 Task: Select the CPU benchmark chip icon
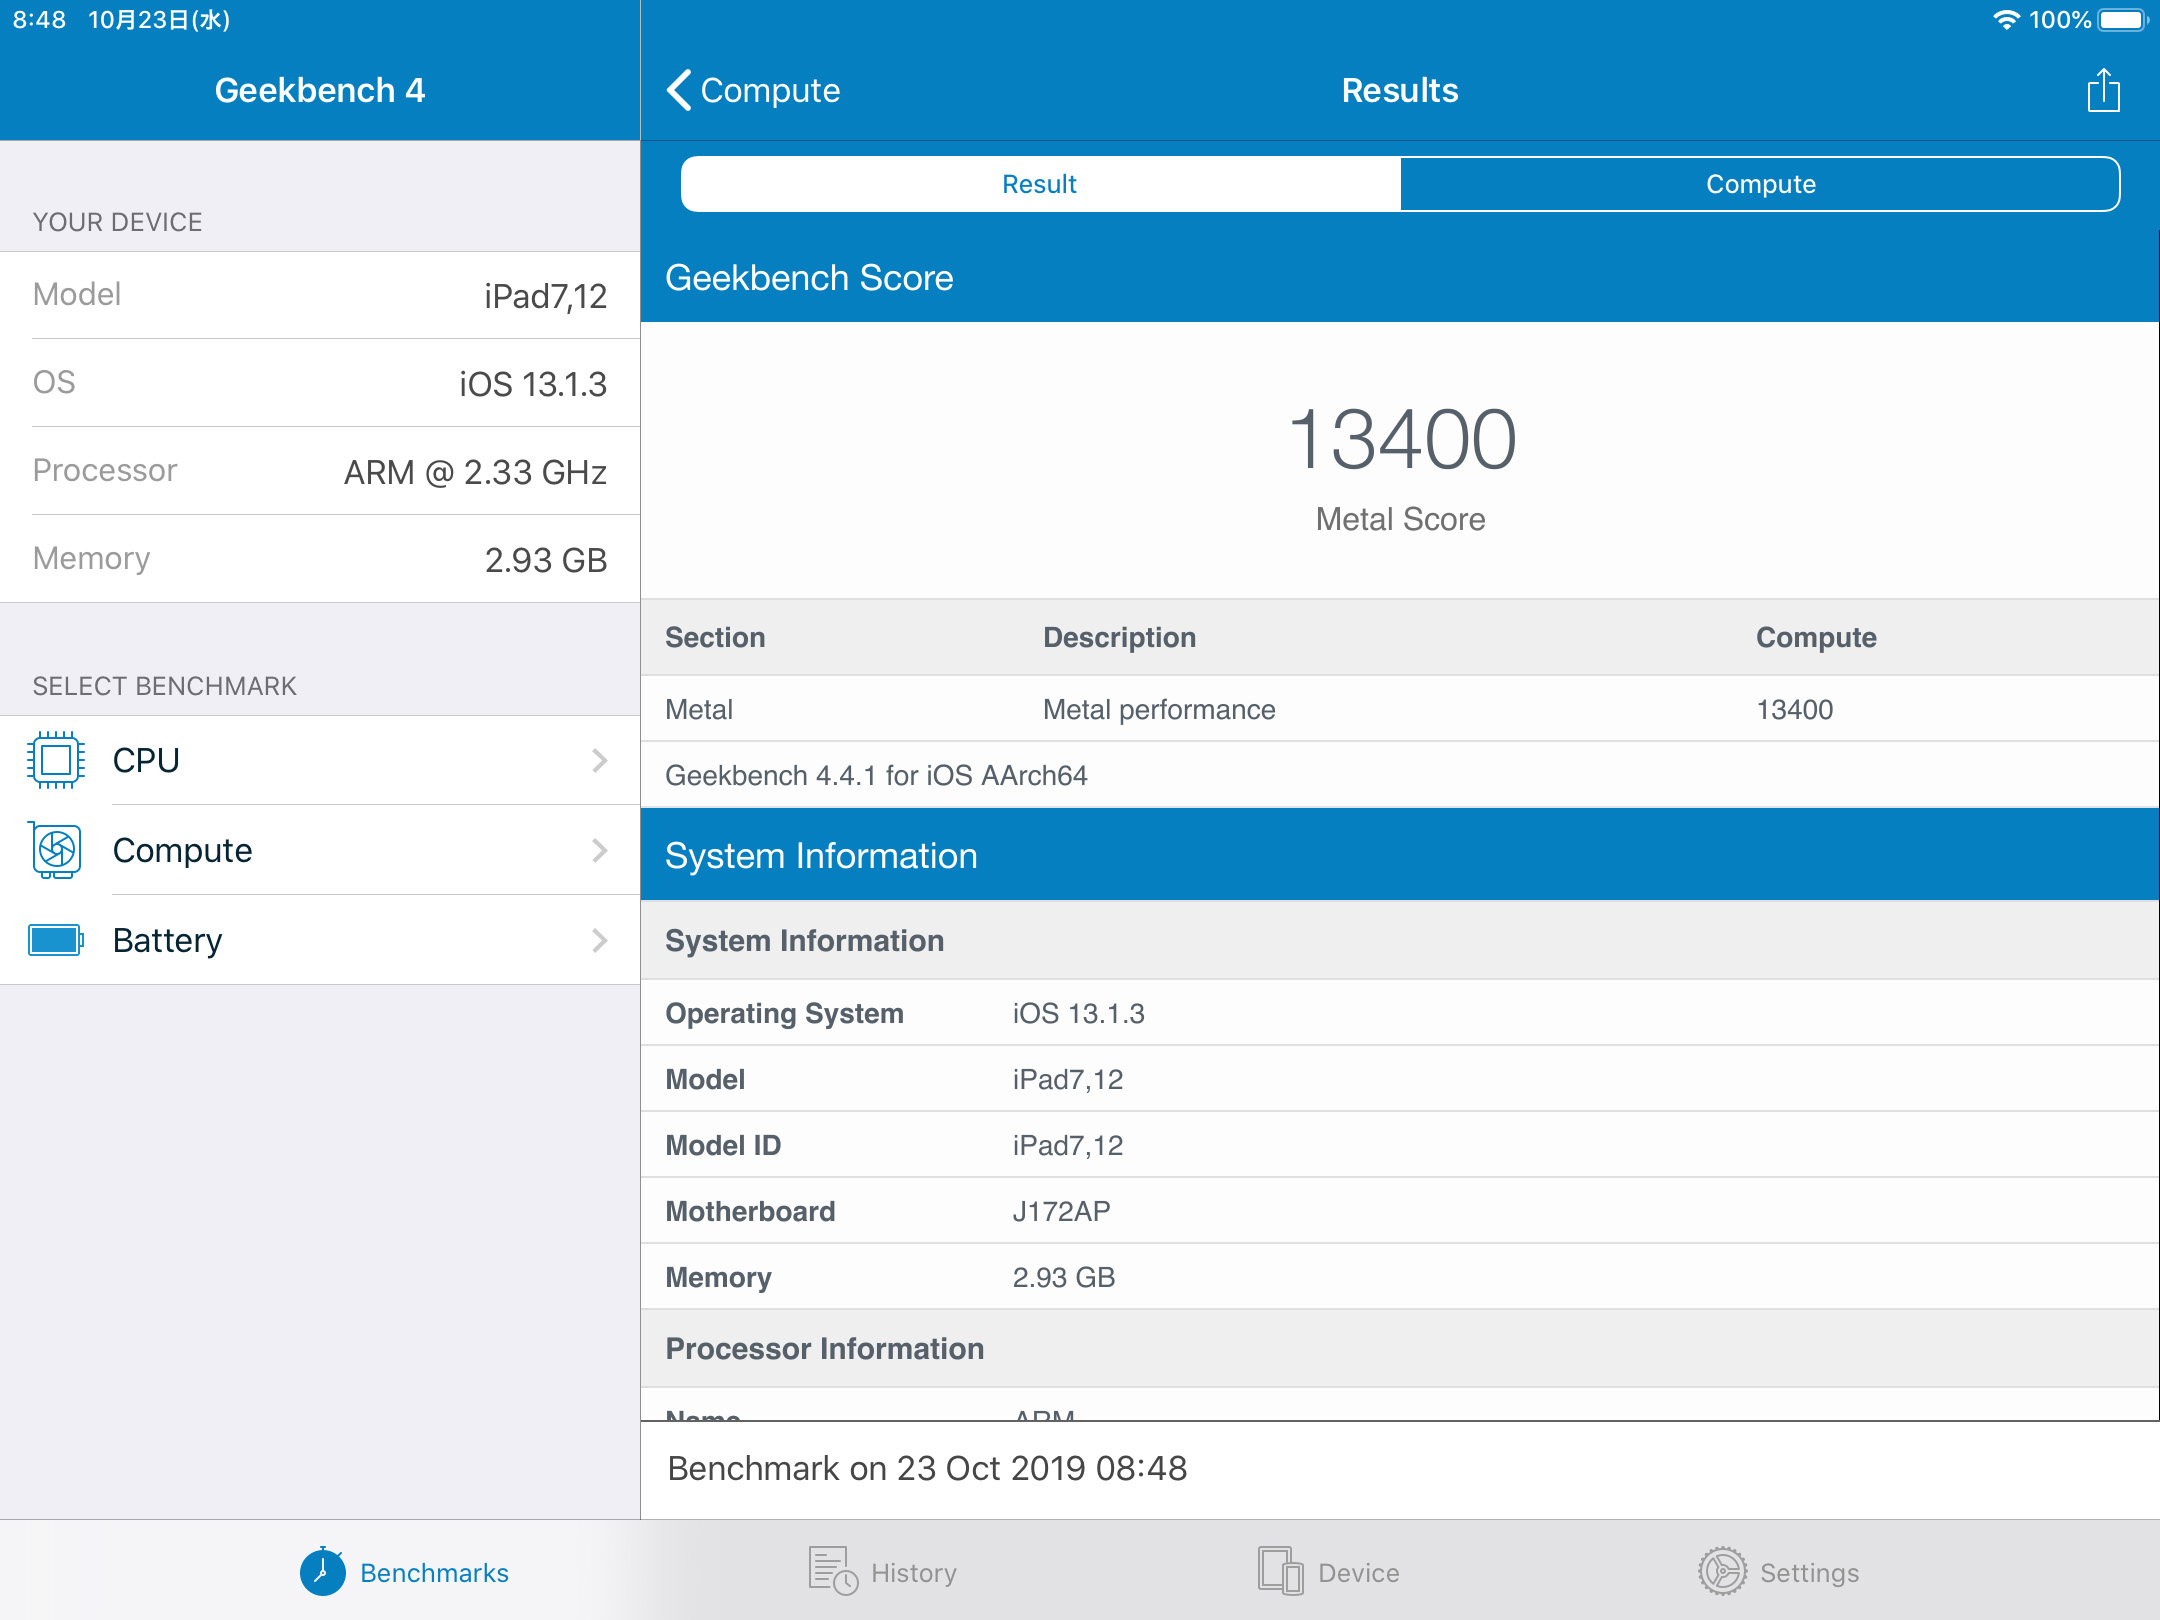pos(57,760)
